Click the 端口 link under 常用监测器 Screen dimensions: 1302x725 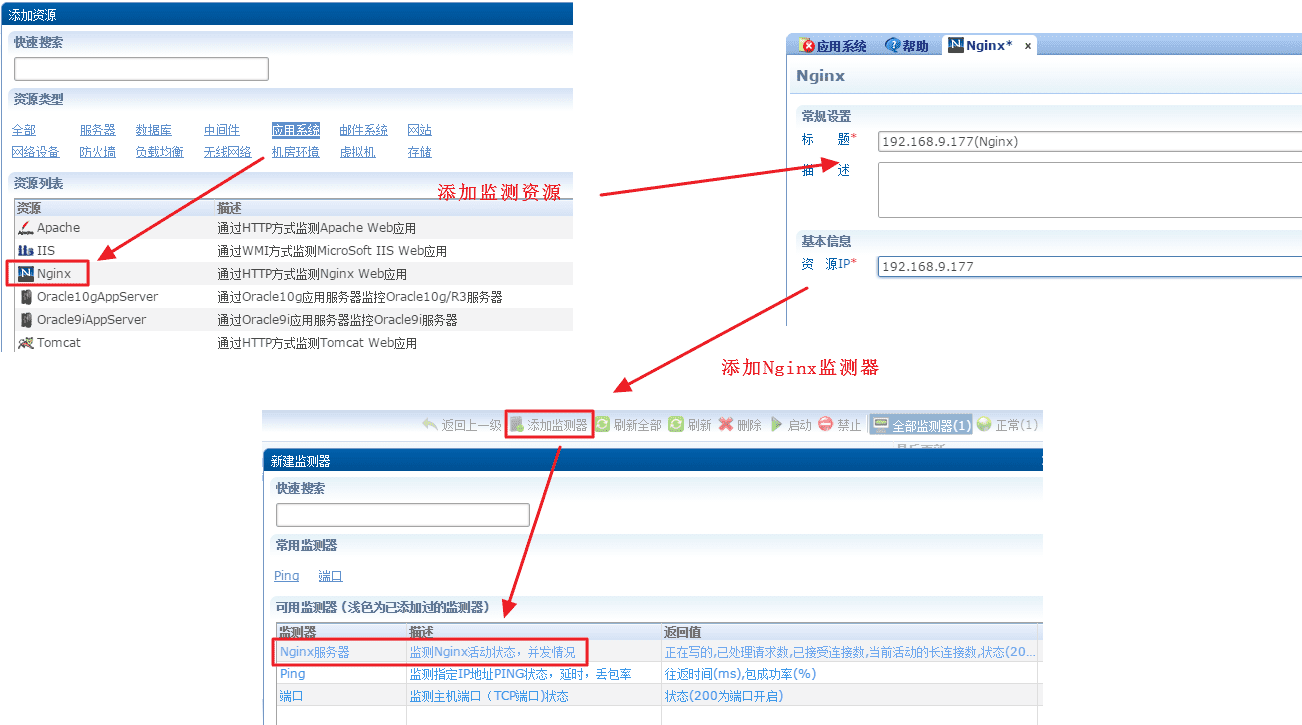pos(331,576)
